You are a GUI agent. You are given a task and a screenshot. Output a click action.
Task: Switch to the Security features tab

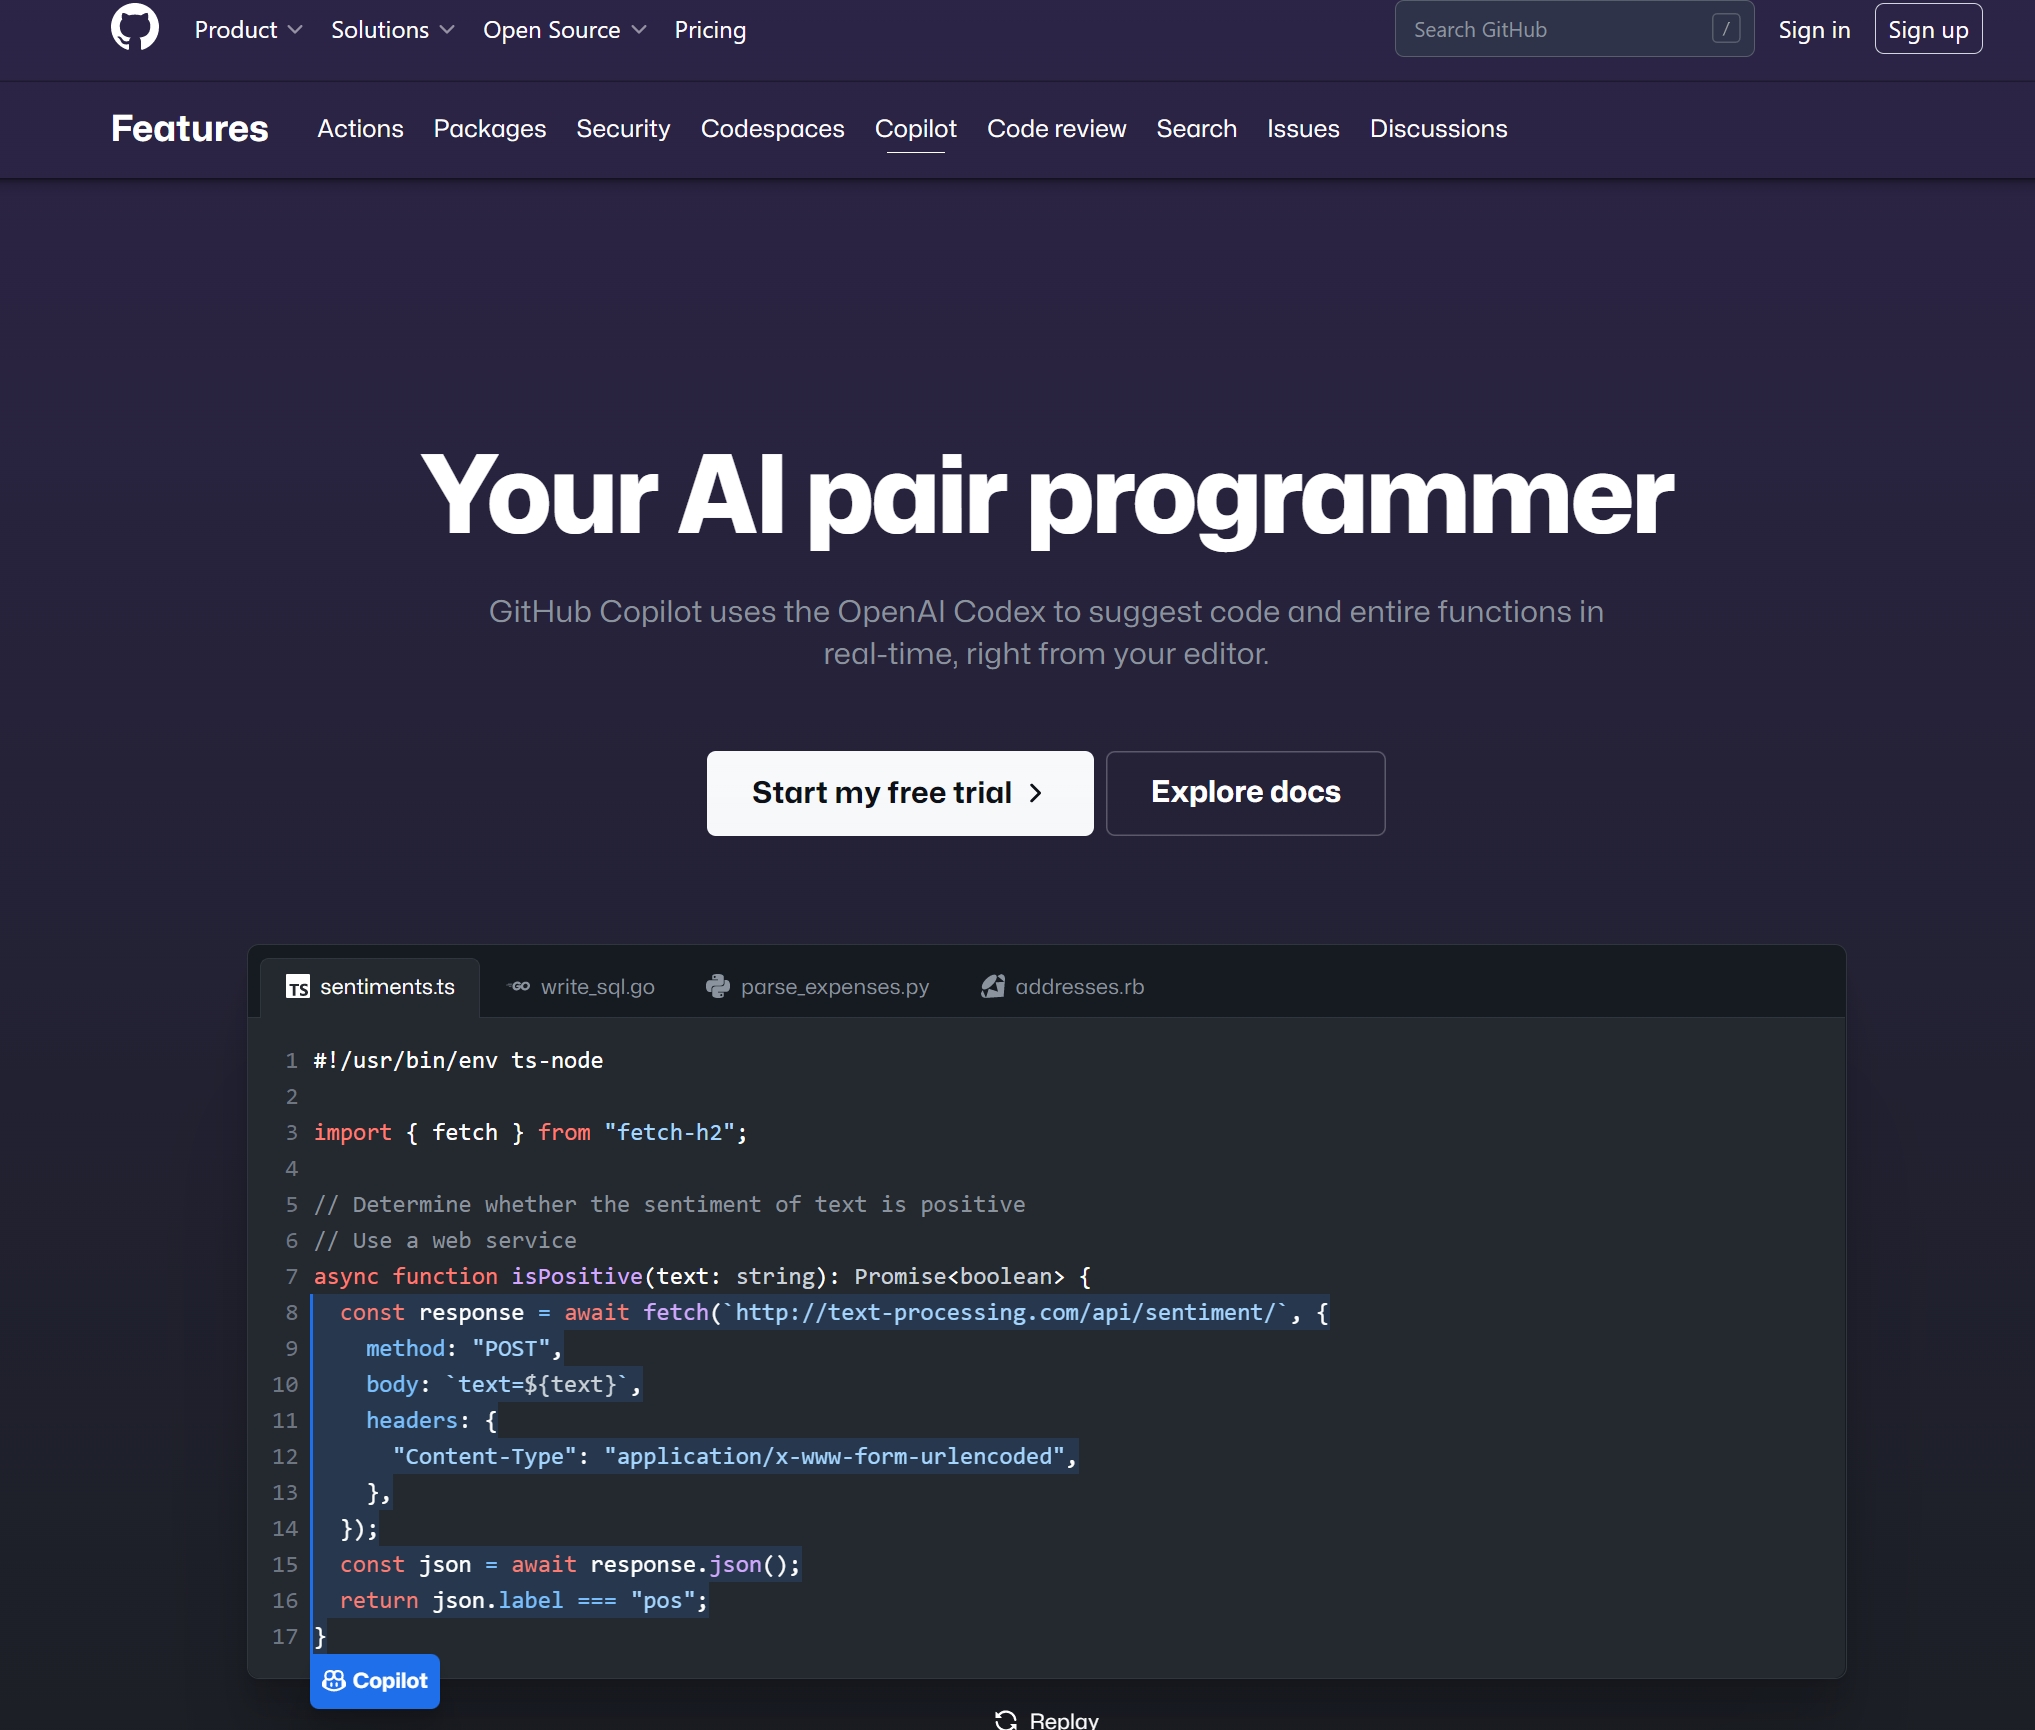click(623, 129)
